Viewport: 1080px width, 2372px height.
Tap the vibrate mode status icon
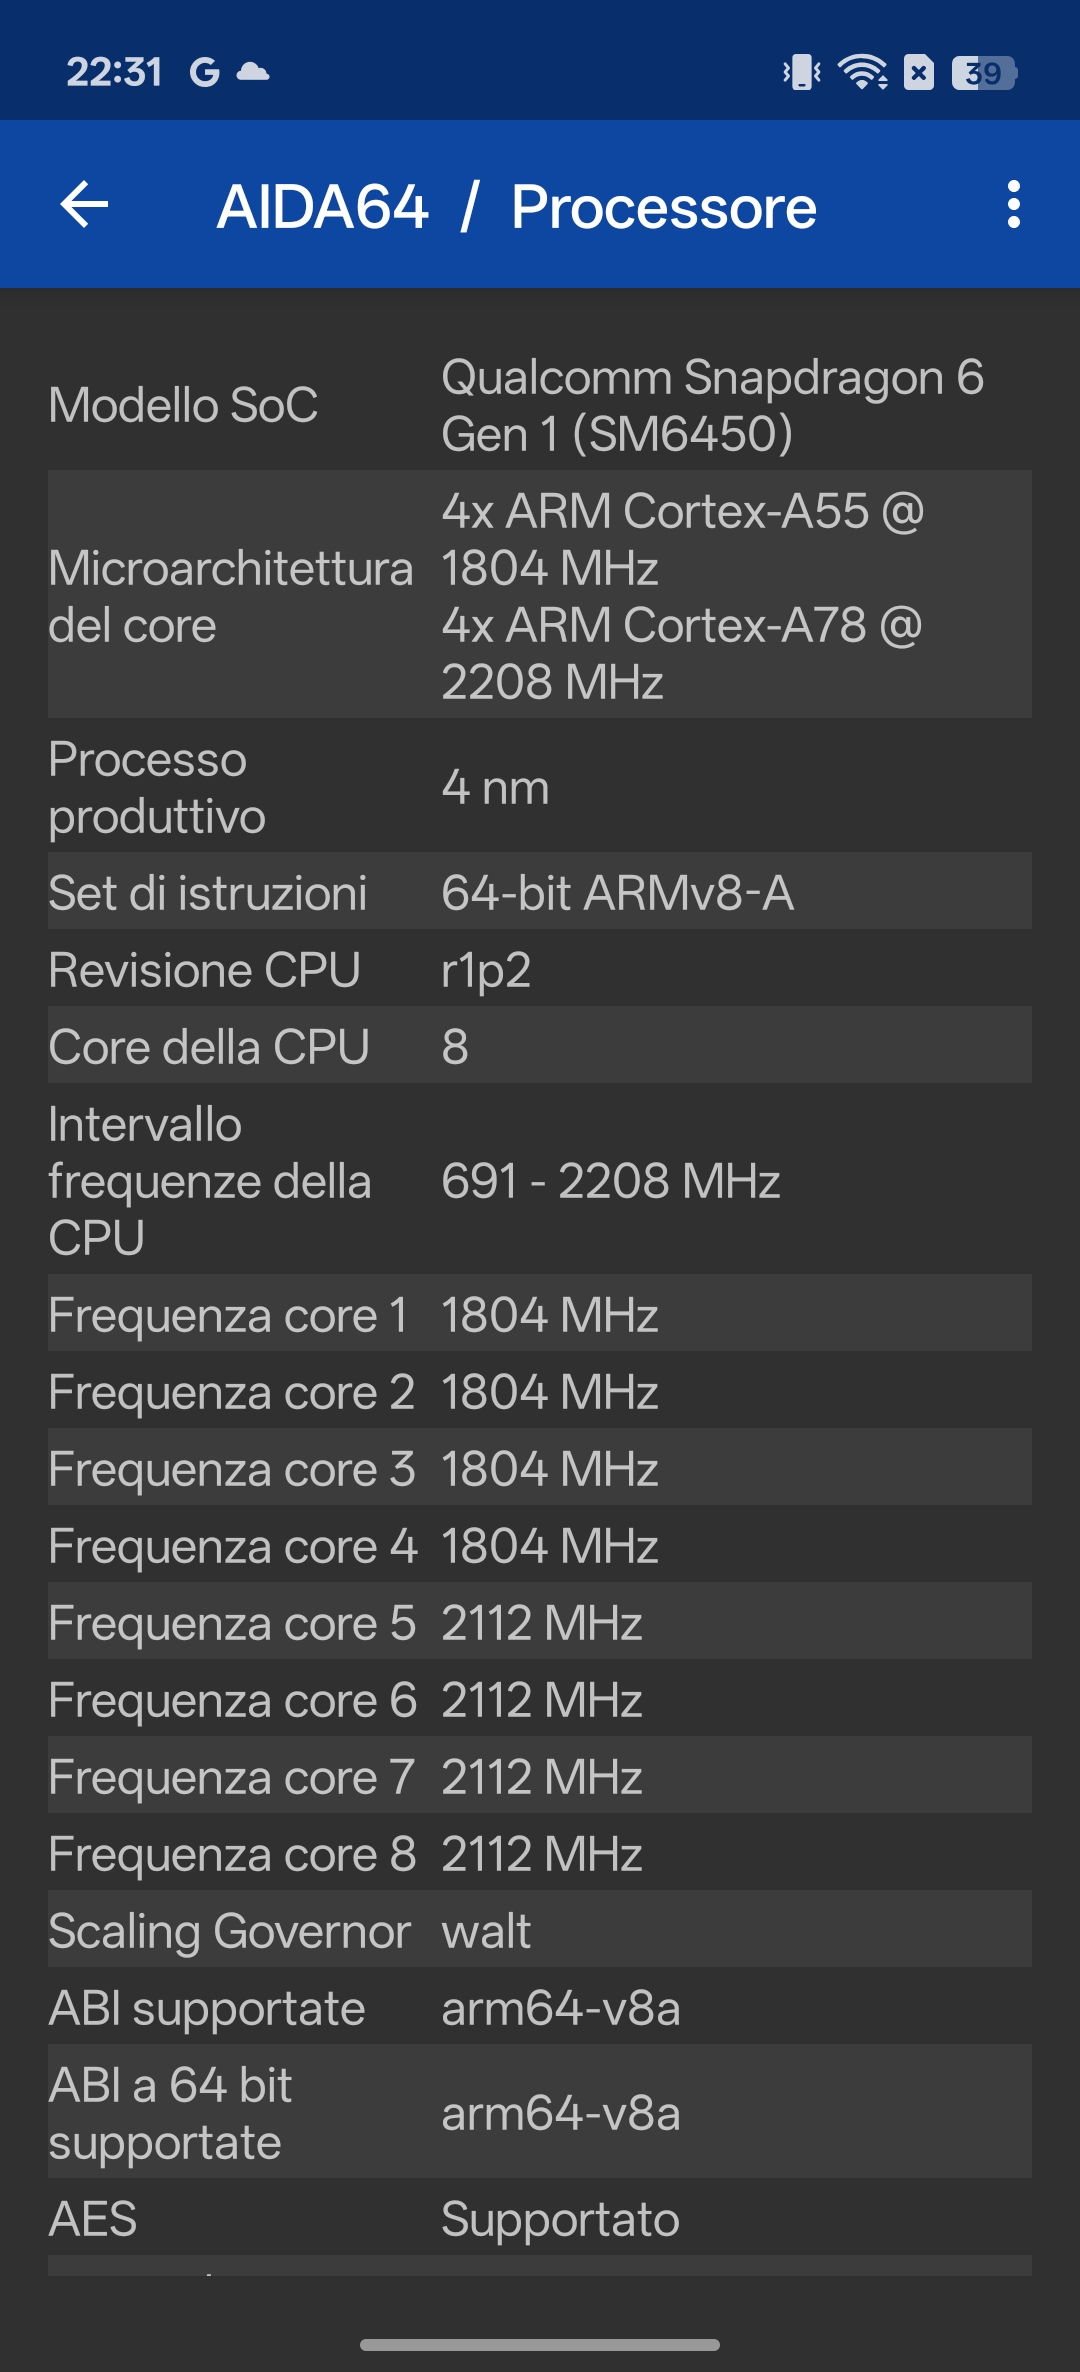coord(802,72)
